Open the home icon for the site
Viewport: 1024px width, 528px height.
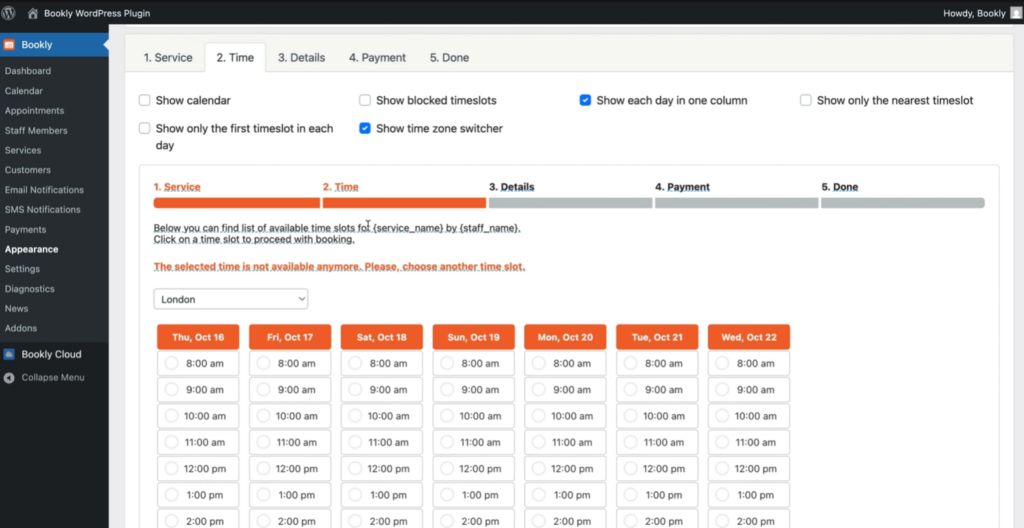[33, 13]
